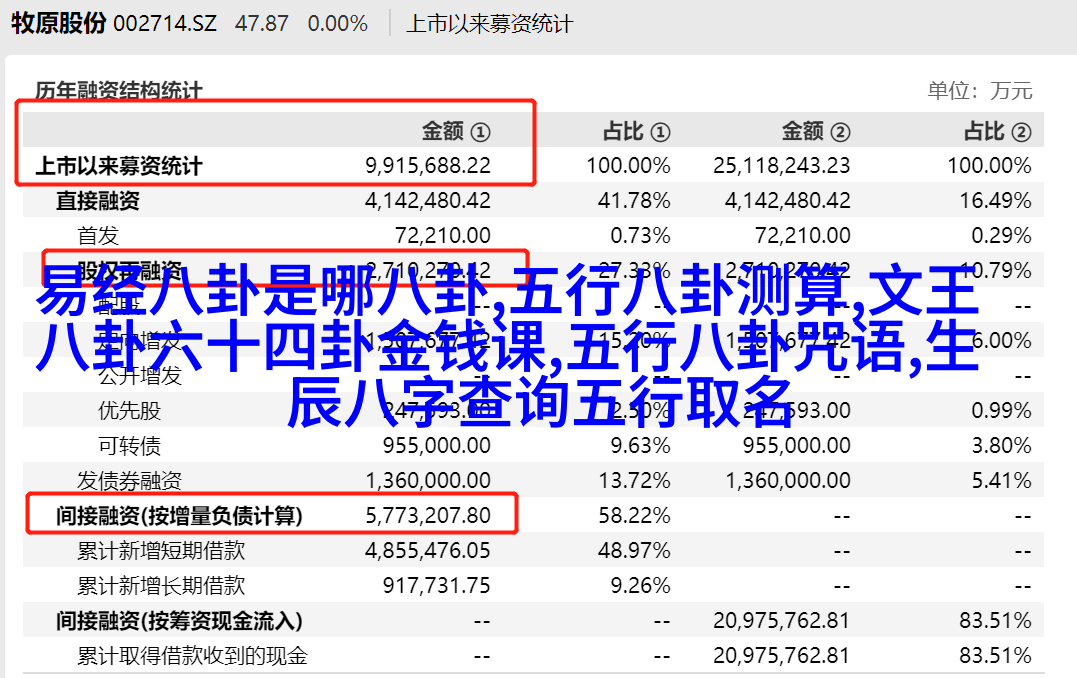Select the 累计新增长期借款 row label
The width and height of the screenshot is (1077, 678).
[161, 586]
